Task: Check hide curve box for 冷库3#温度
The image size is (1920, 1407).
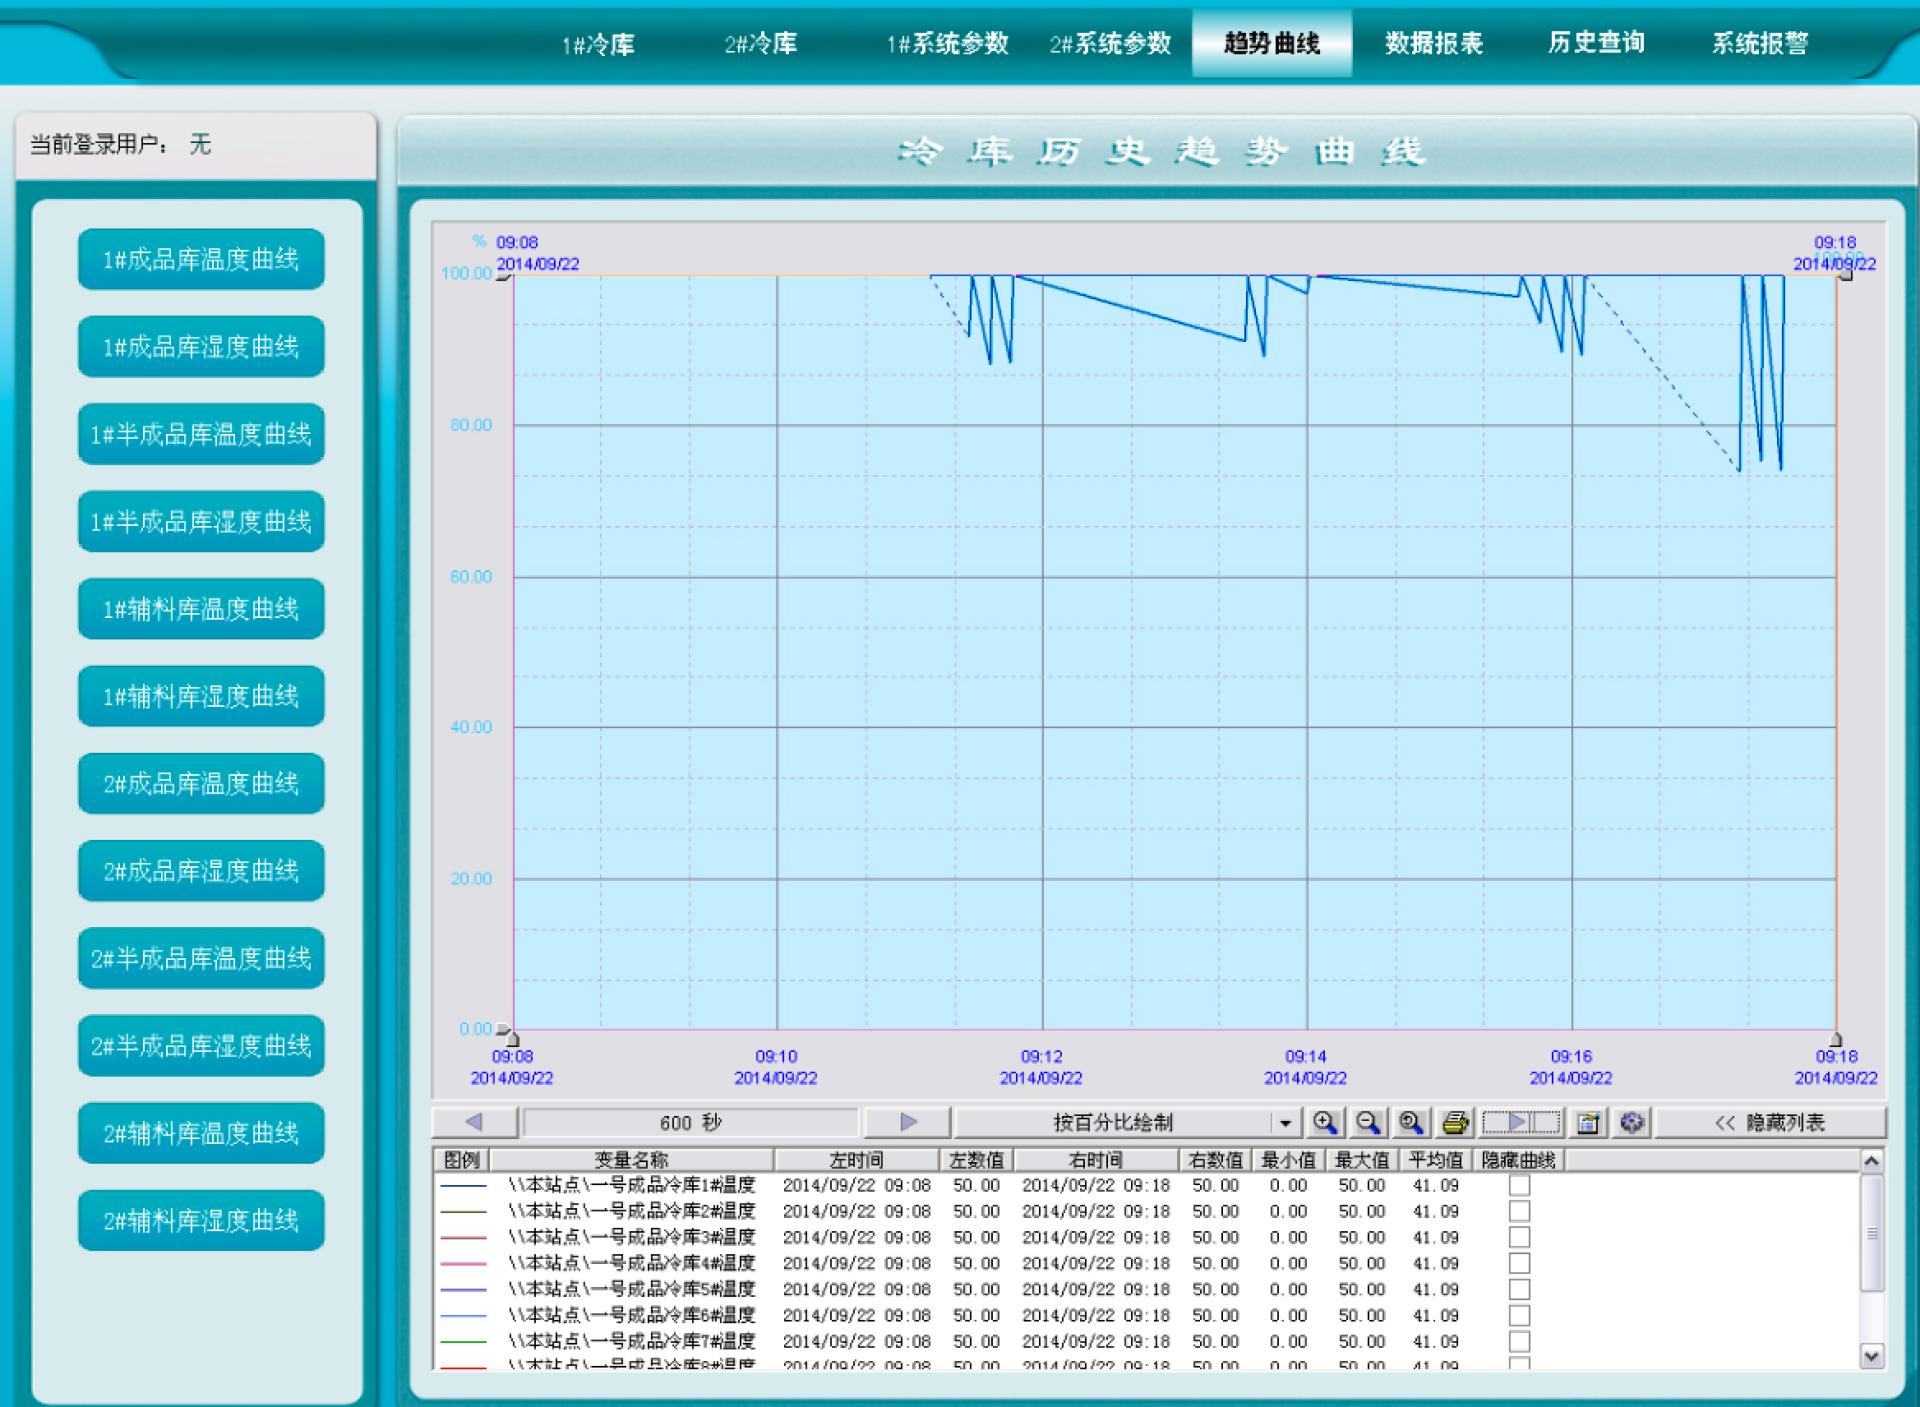Action: (1519, 1237)
